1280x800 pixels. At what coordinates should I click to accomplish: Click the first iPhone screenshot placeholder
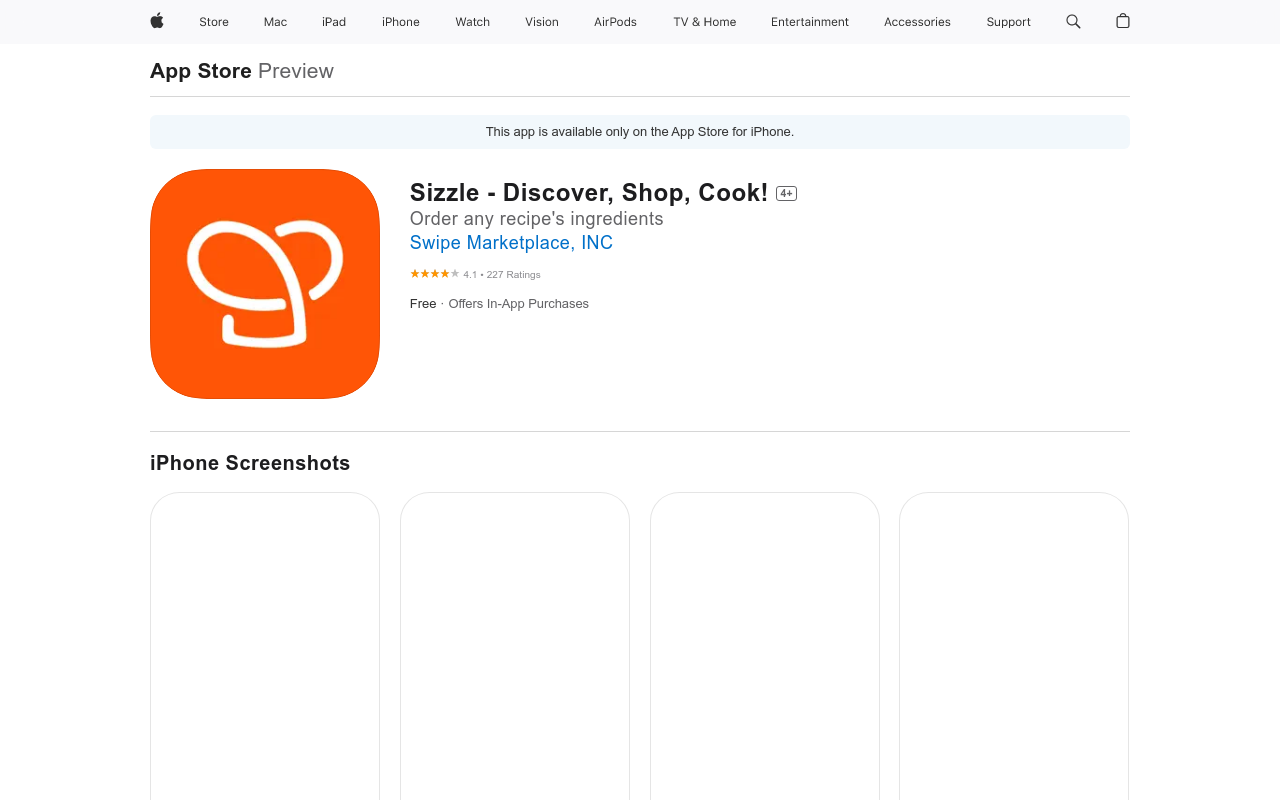click(x=265, y=646)
